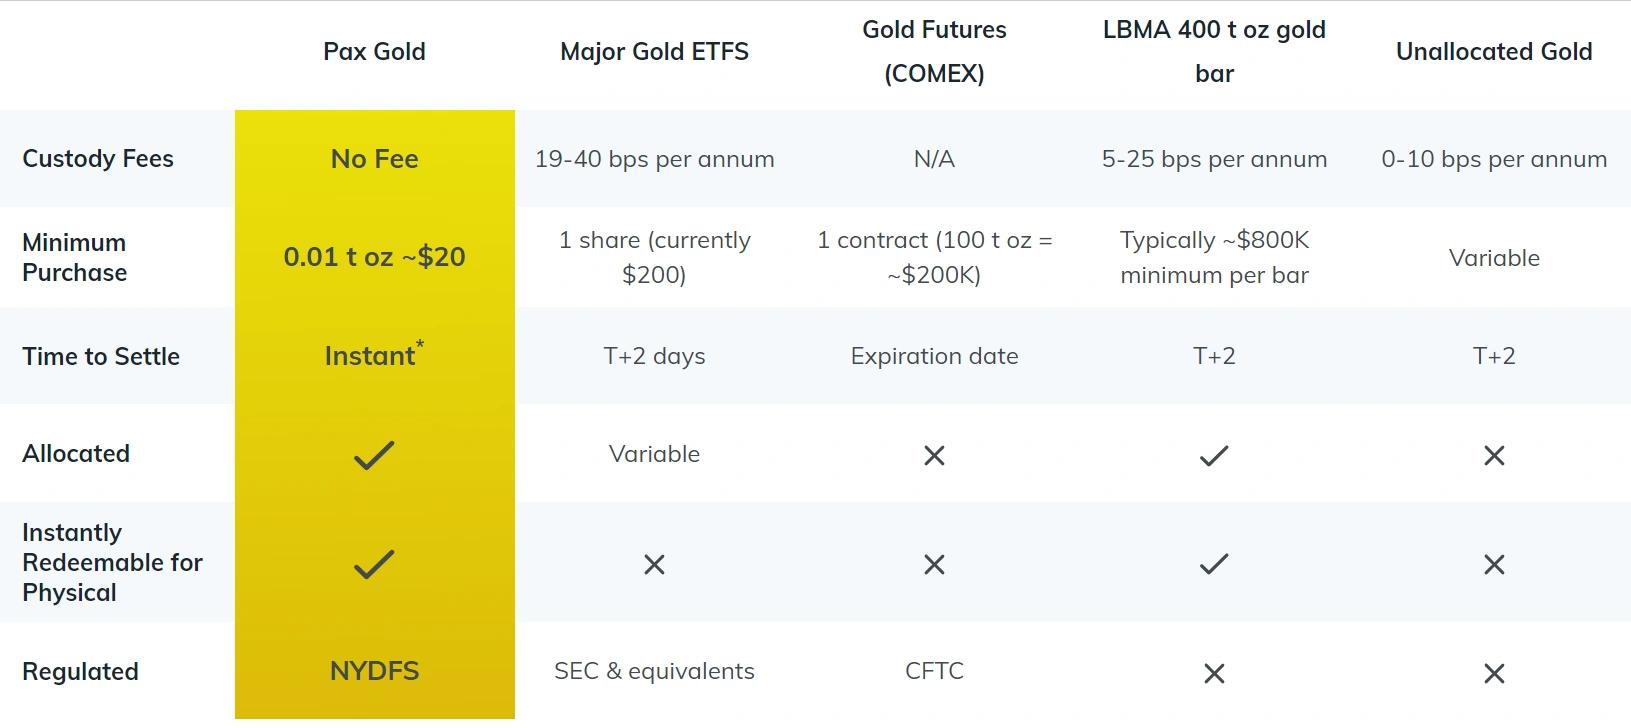This screenshot has height=728, width=1631.
Task: Click Unallocated Gold Regulated X mark
Action: pyautogui.click(x=1494, y=673)
